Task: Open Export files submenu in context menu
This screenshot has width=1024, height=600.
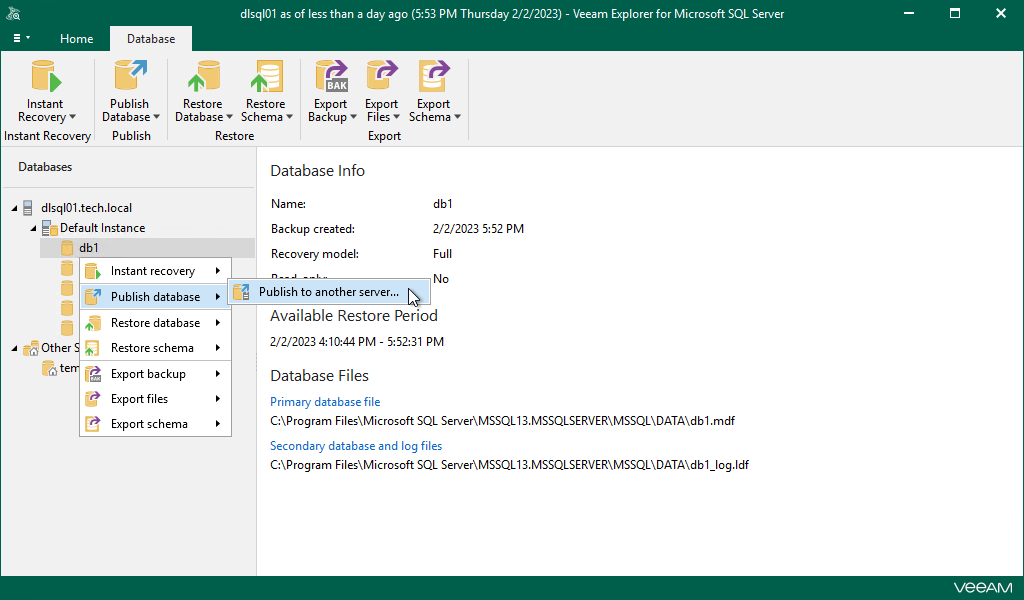Action: click(155, 399)
